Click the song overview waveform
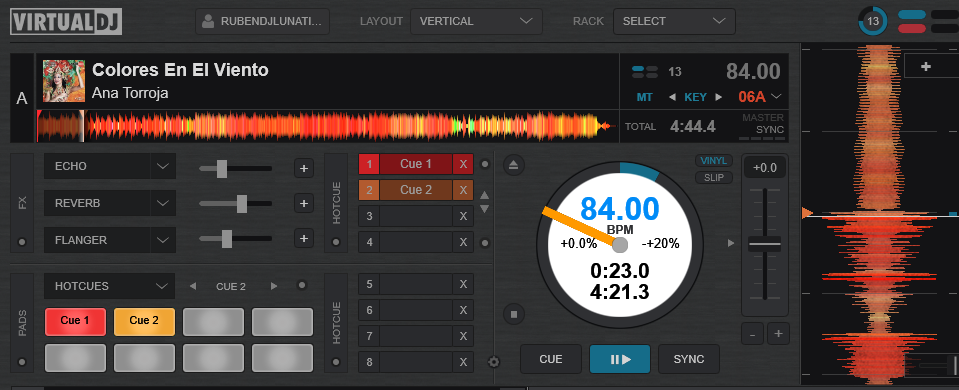Viewport: 959px width, 390px height. [x=327, y=126]
